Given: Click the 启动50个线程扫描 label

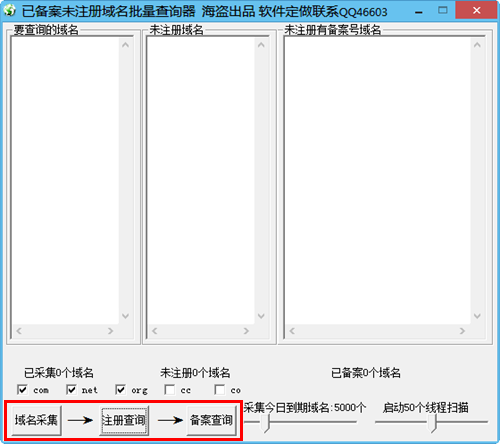Looking at the screenshot, I should point(426,407).
